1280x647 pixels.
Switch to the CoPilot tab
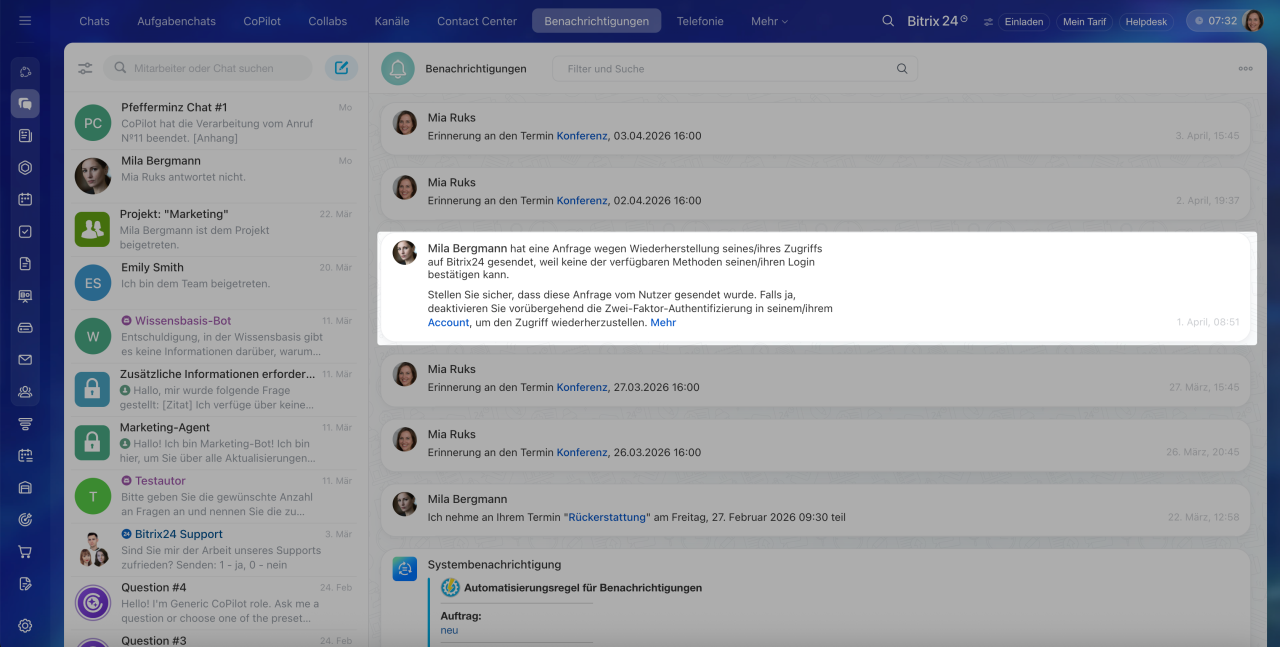tap(263, 21)
